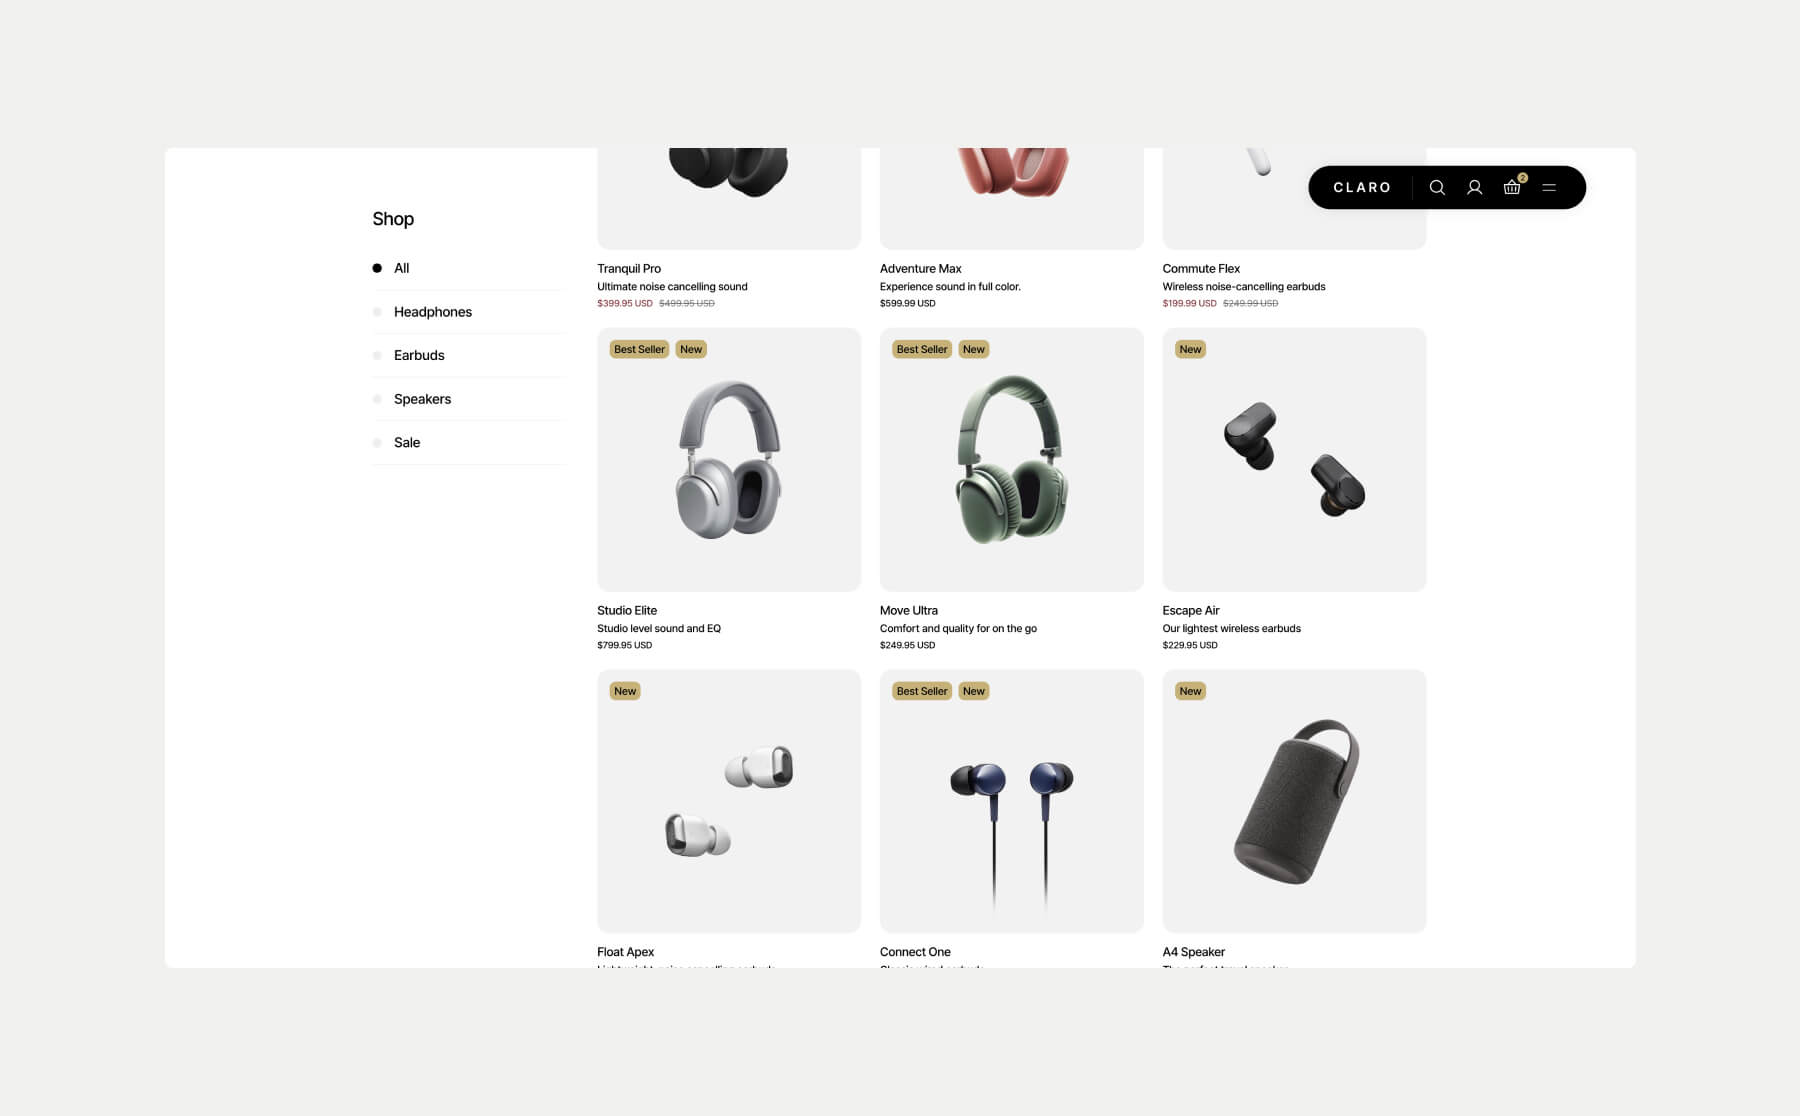This screenshot has width=1800, height=1116.
Task: Click the Best Seller badge on Studio Elite
Action: (639, 349)
